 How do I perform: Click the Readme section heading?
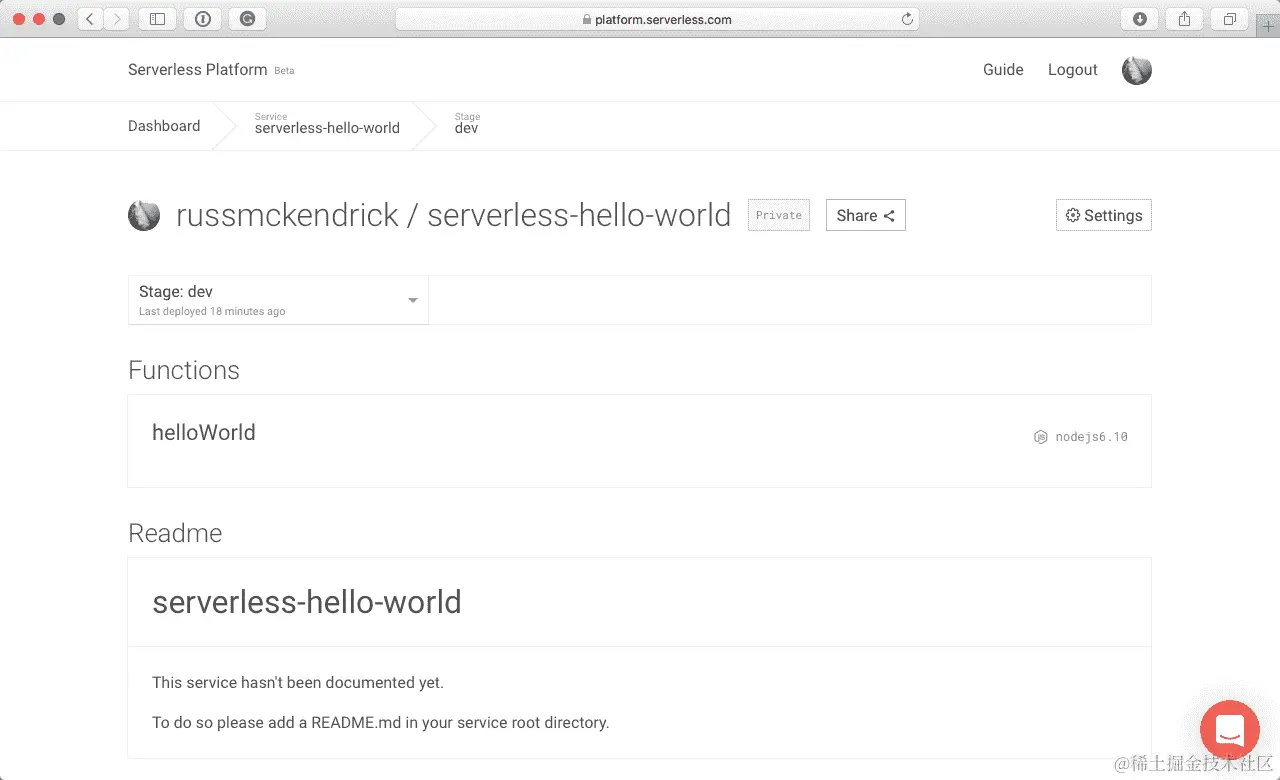[x=175, y=533]
